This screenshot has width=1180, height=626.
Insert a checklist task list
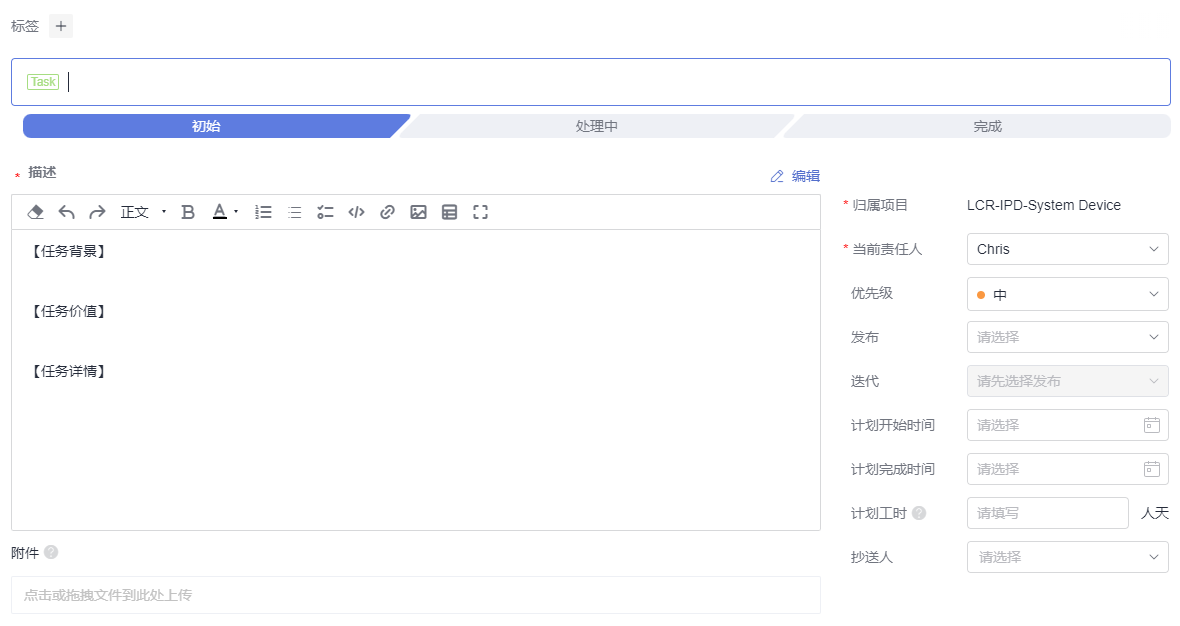[325, 212]
